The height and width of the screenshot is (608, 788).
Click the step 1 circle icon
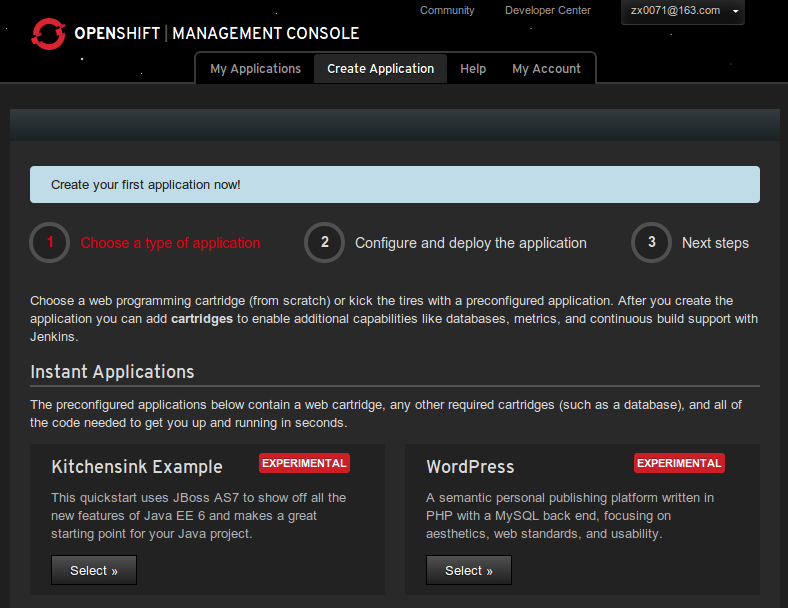tap(50, 242)
